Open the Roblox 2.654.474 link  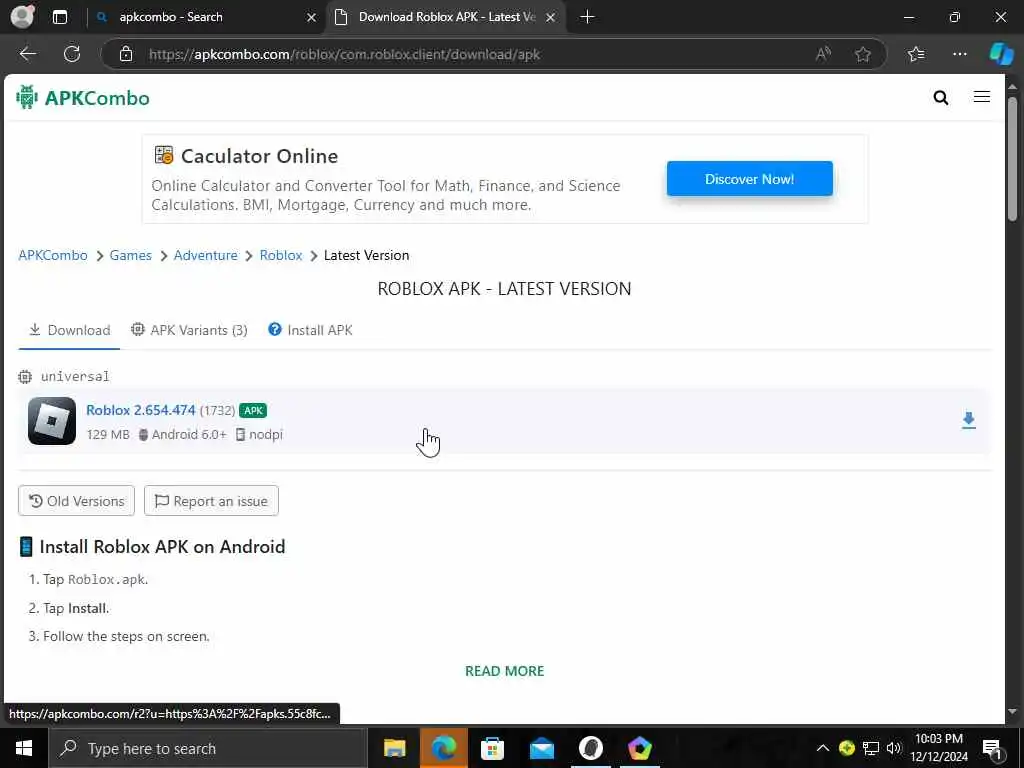coord(140,410)
